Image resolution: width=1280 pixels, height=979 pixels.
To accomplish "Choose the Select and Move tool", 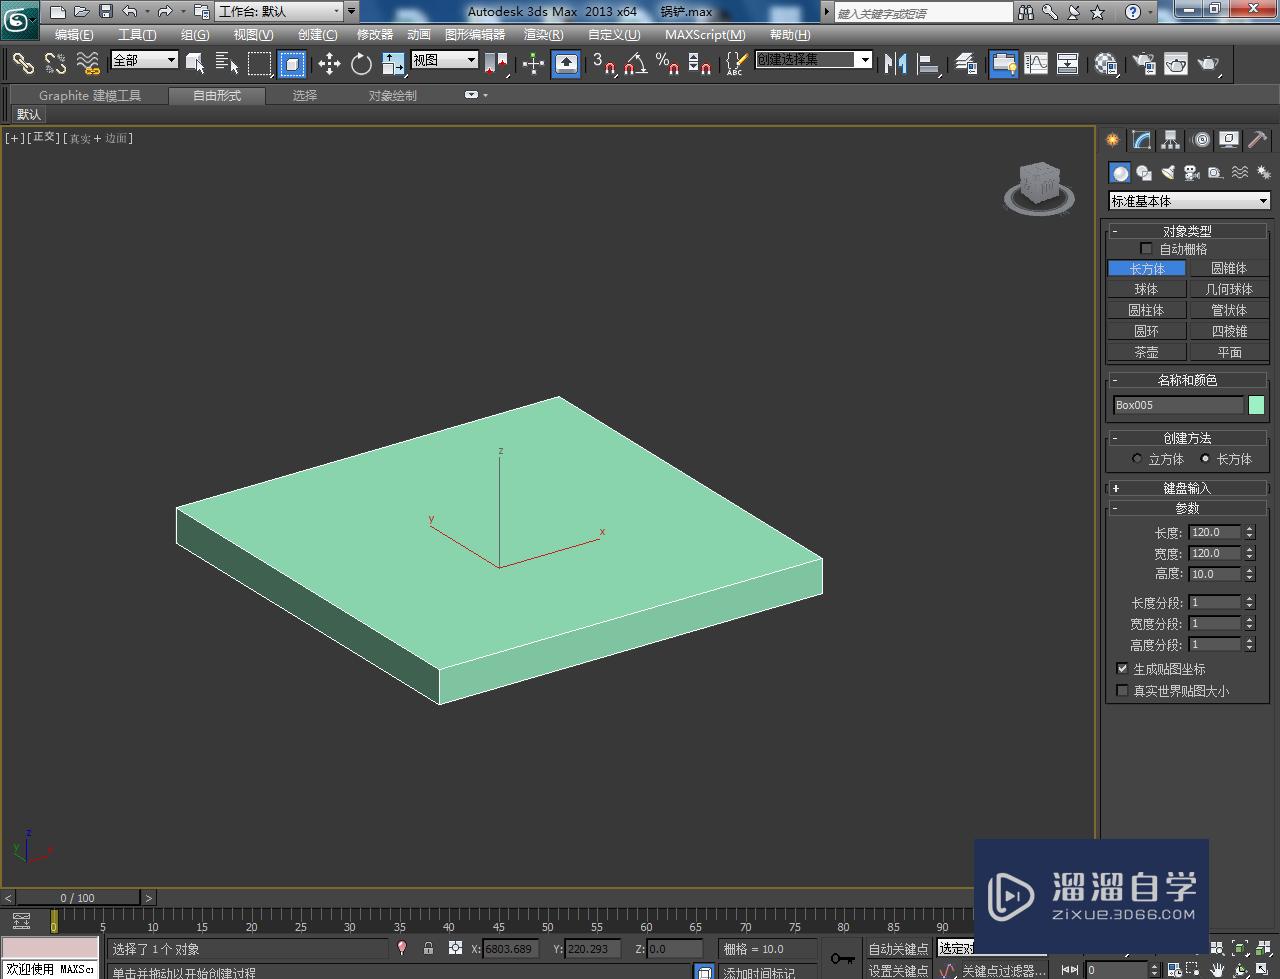I will click(x=329, y=64).
